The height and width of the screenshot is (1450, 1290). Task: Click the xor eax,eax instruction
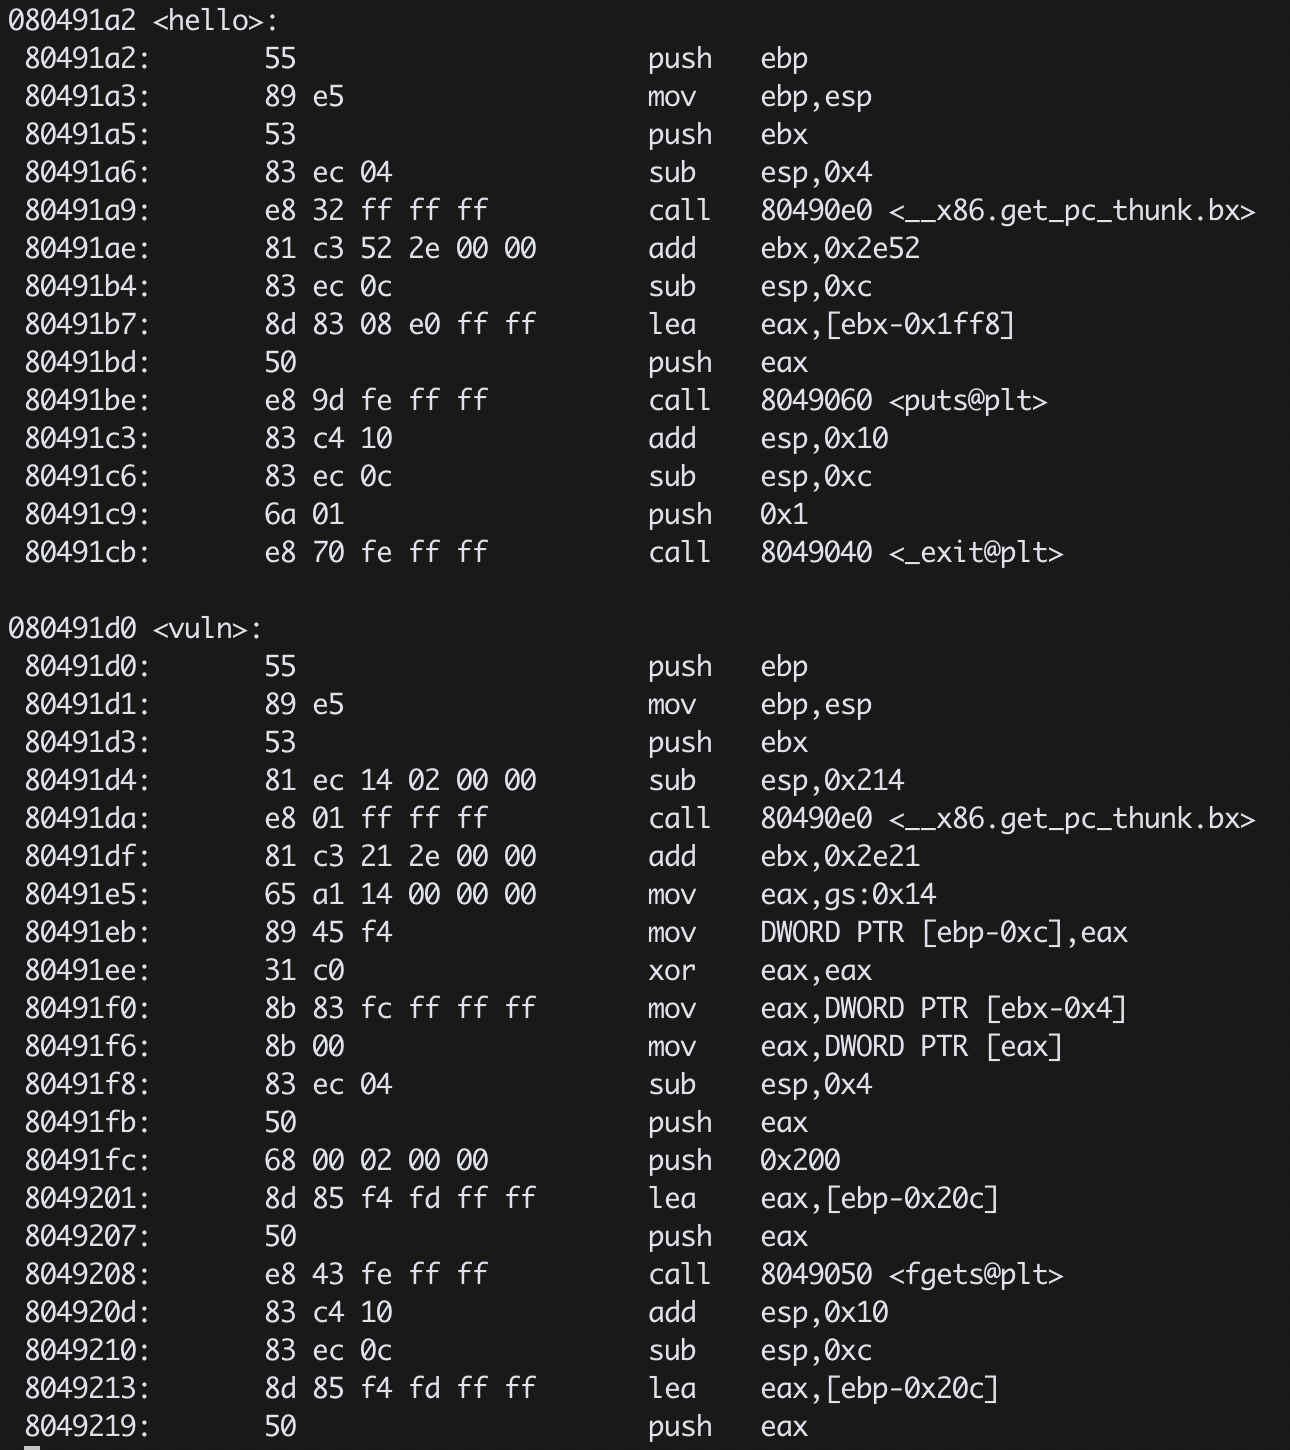[x=759, y=971]
